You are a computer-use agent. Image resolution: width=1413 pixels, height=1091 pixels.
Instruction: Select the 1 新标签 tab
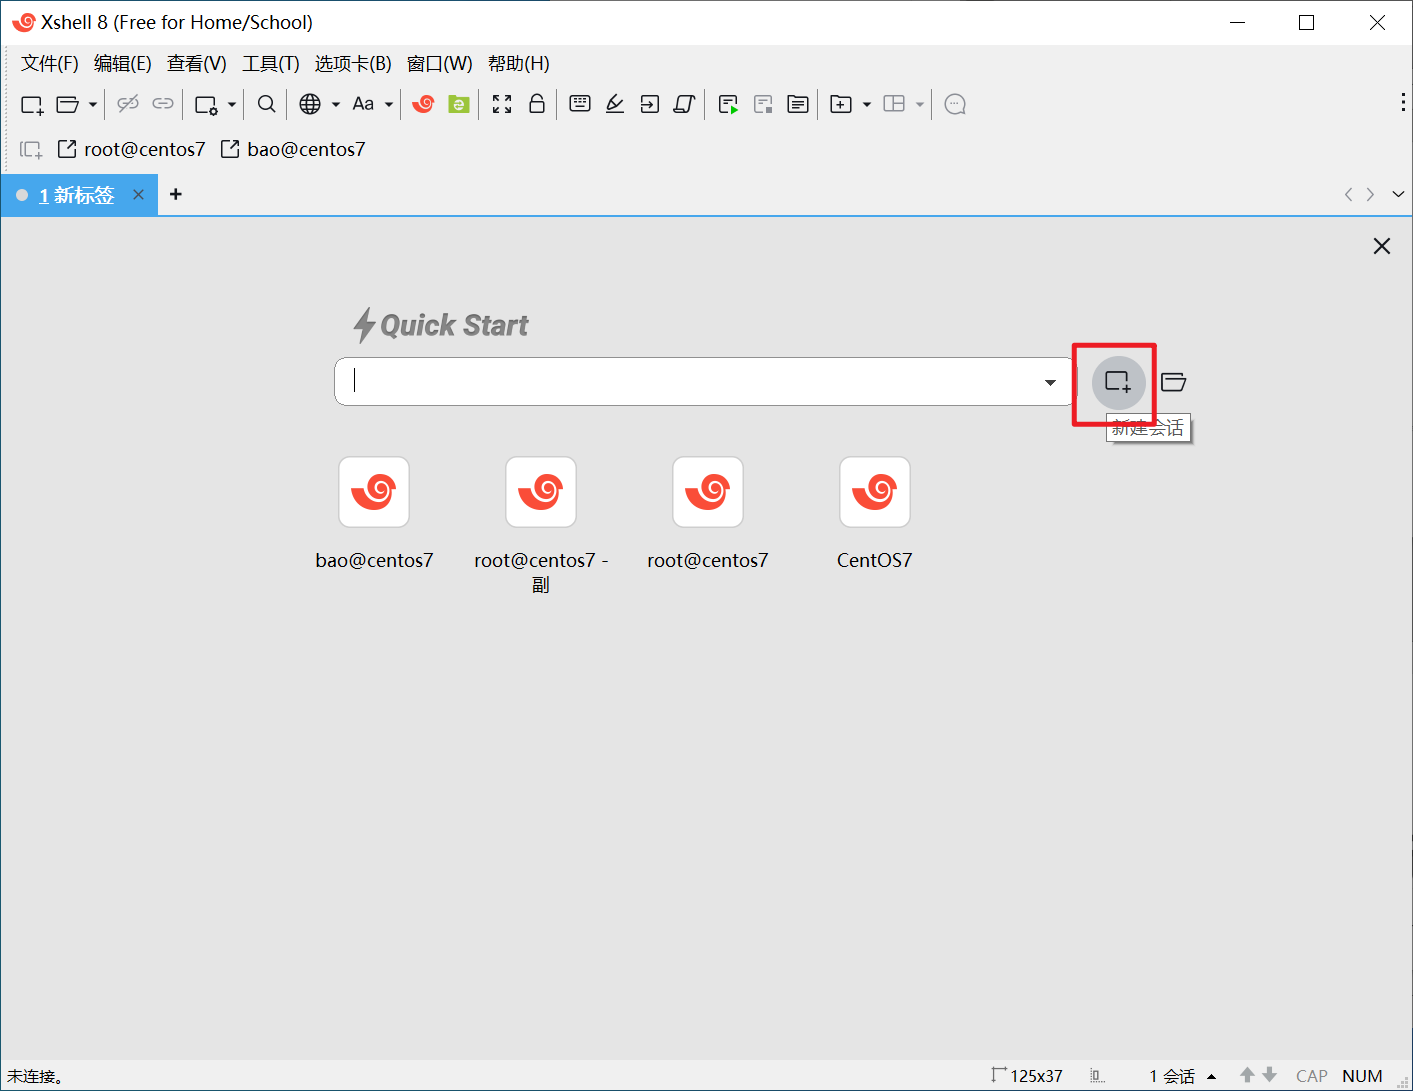tap(77, 195)
